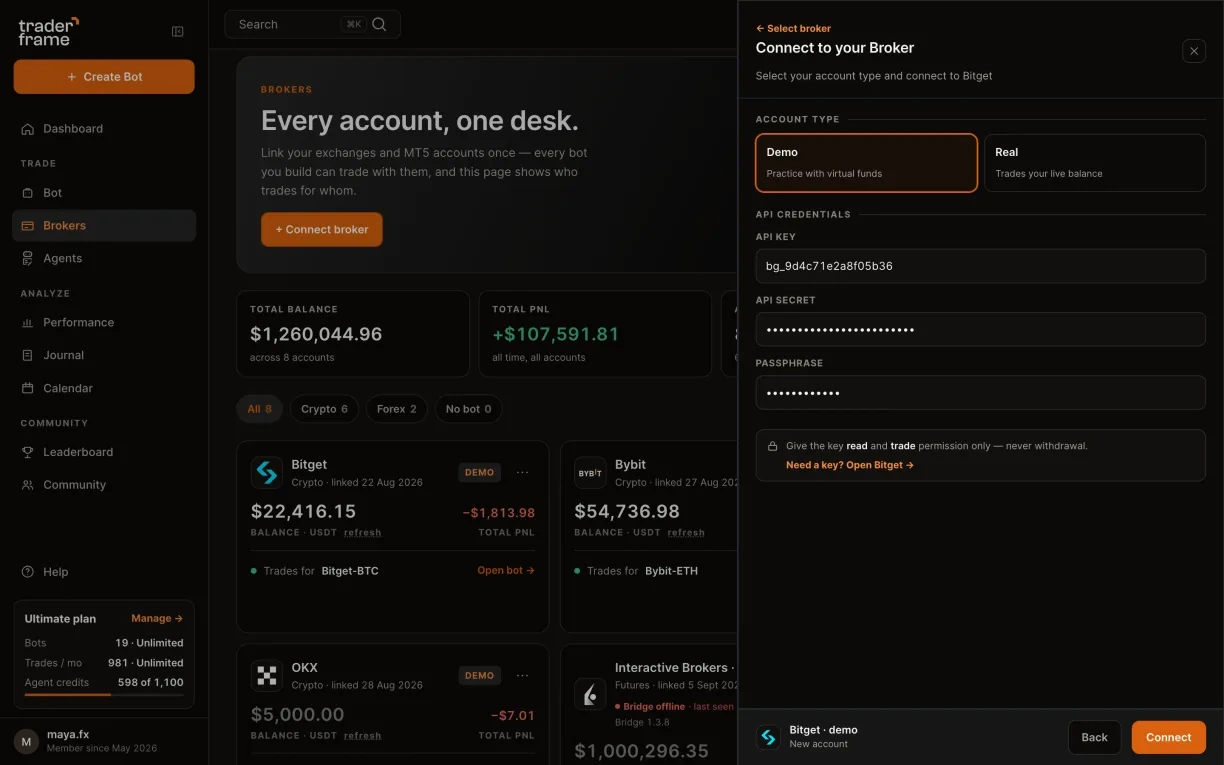This screenshot has width=1224, height=765.
Task: Go back via Select broker link
Action: pyautogui.click(x=794, y=29)
